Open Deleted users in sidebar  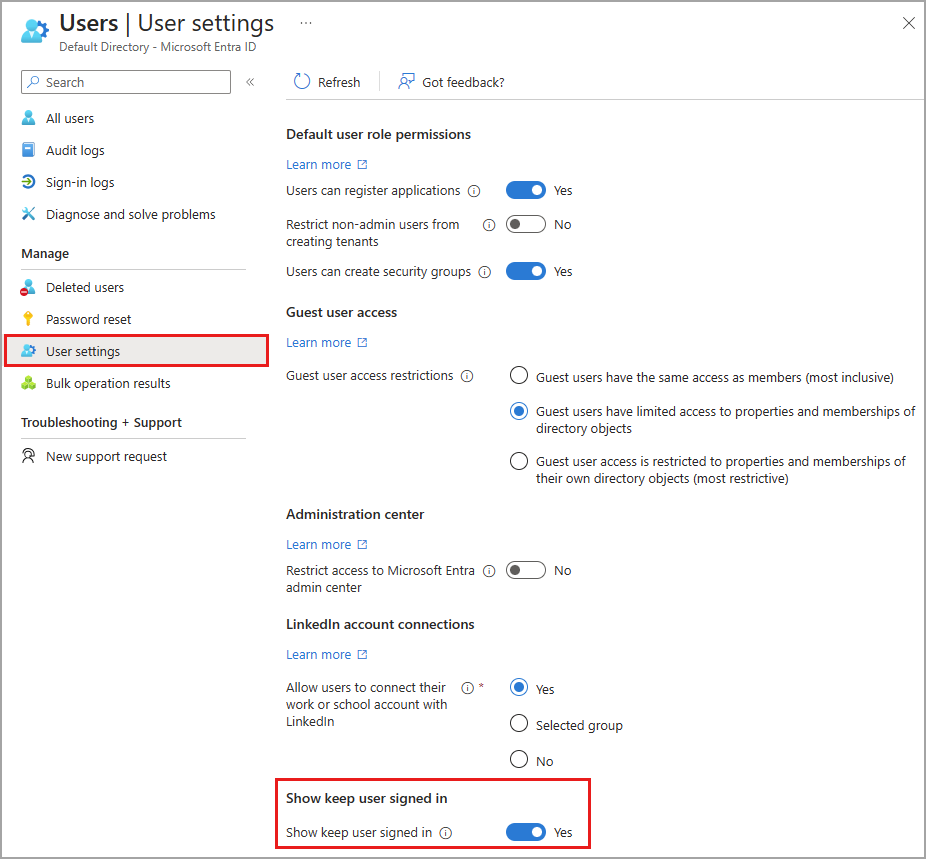point(85,287)
